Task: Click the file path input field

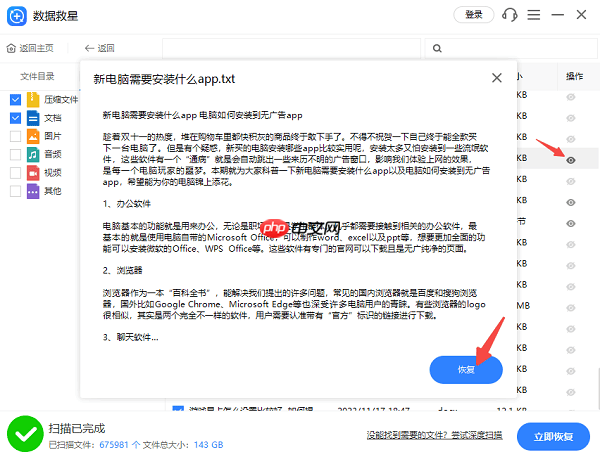Action: 292,48
